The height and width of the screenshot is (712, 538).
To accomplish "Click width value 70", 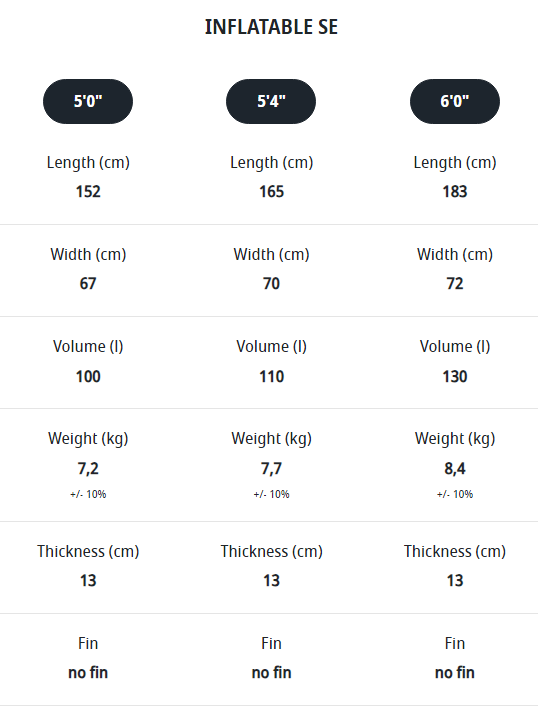I will tap(271, 283).
